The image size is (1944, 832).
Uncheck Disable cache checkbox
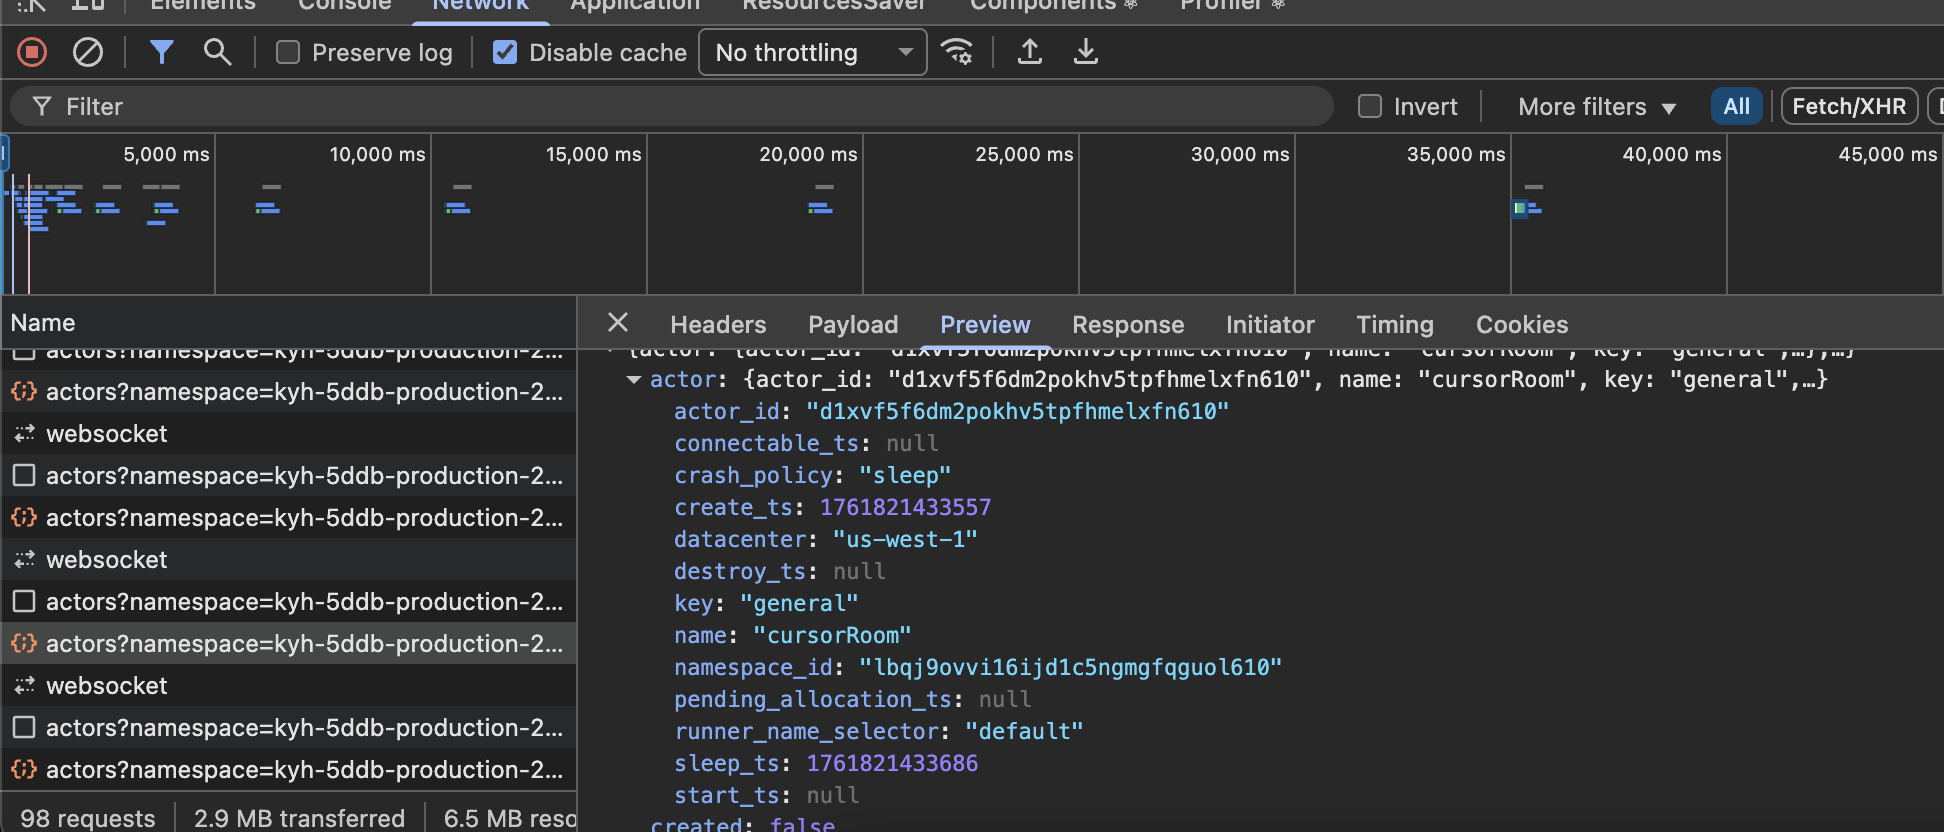click(x=505, y=52)
